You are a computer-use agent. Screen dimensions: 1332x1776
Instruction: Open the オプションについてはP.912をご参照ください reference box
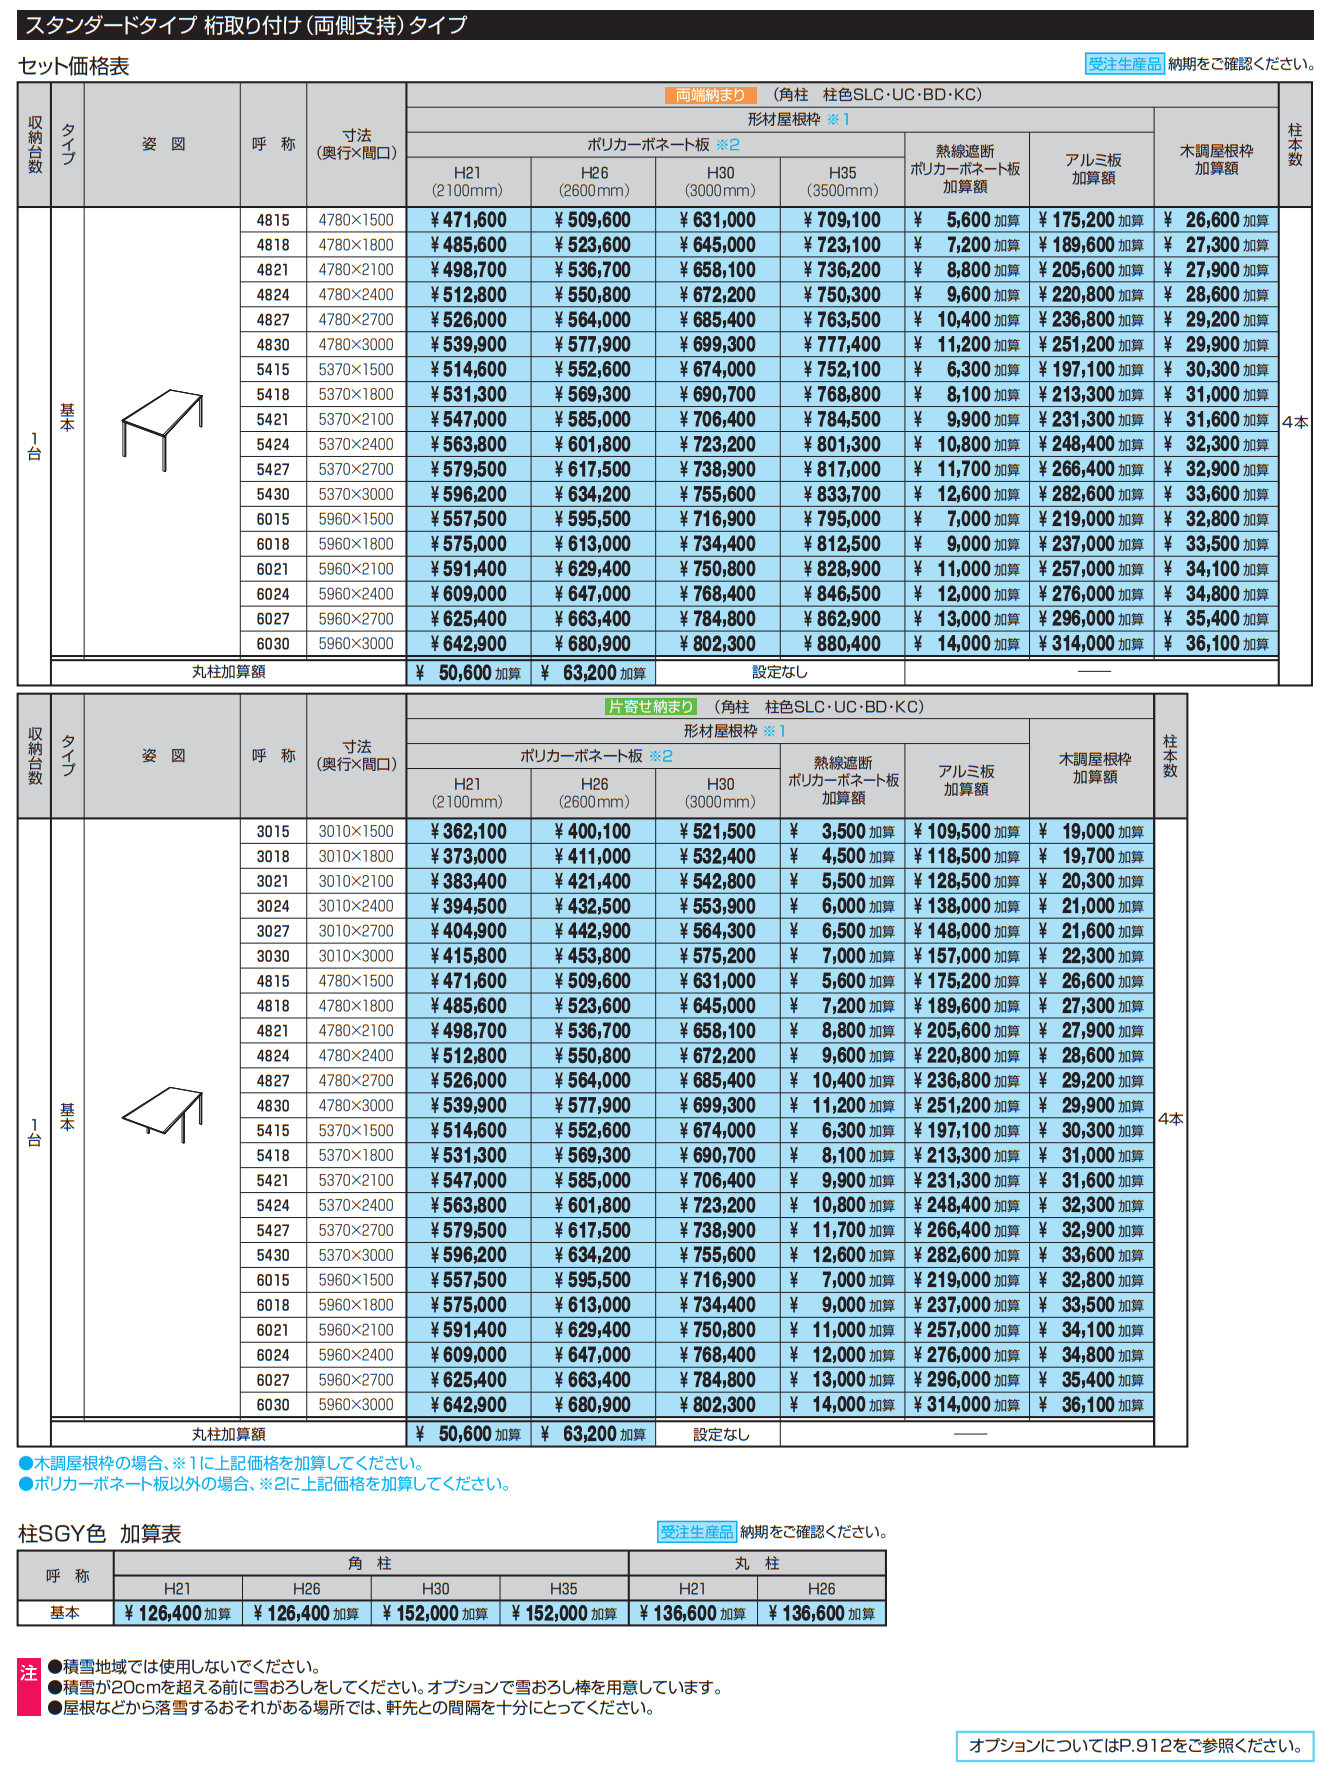pos(1134,1746)
